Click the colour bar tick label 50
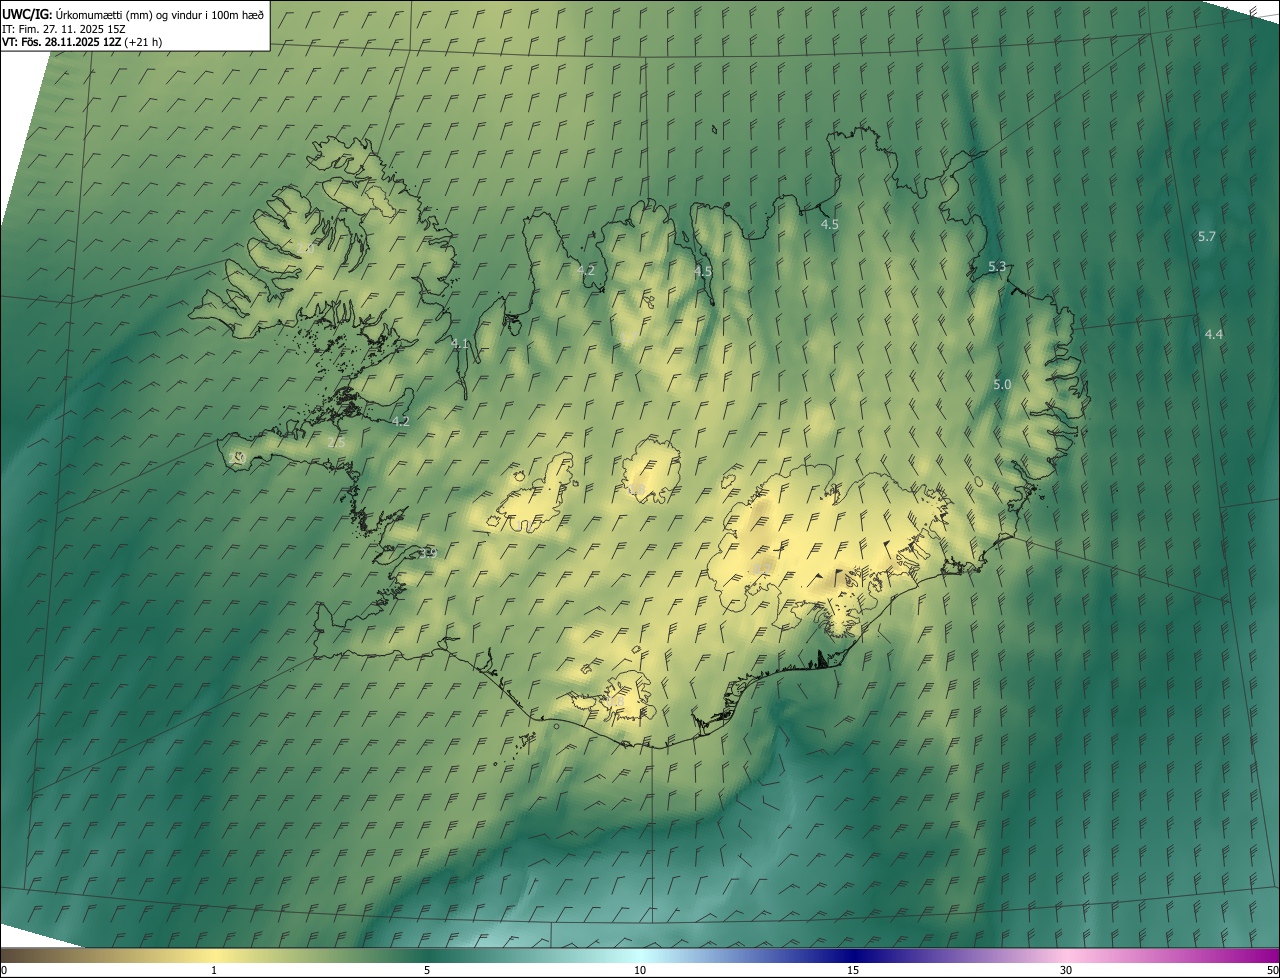The image size is (1280, 978). pos(1272,970)
